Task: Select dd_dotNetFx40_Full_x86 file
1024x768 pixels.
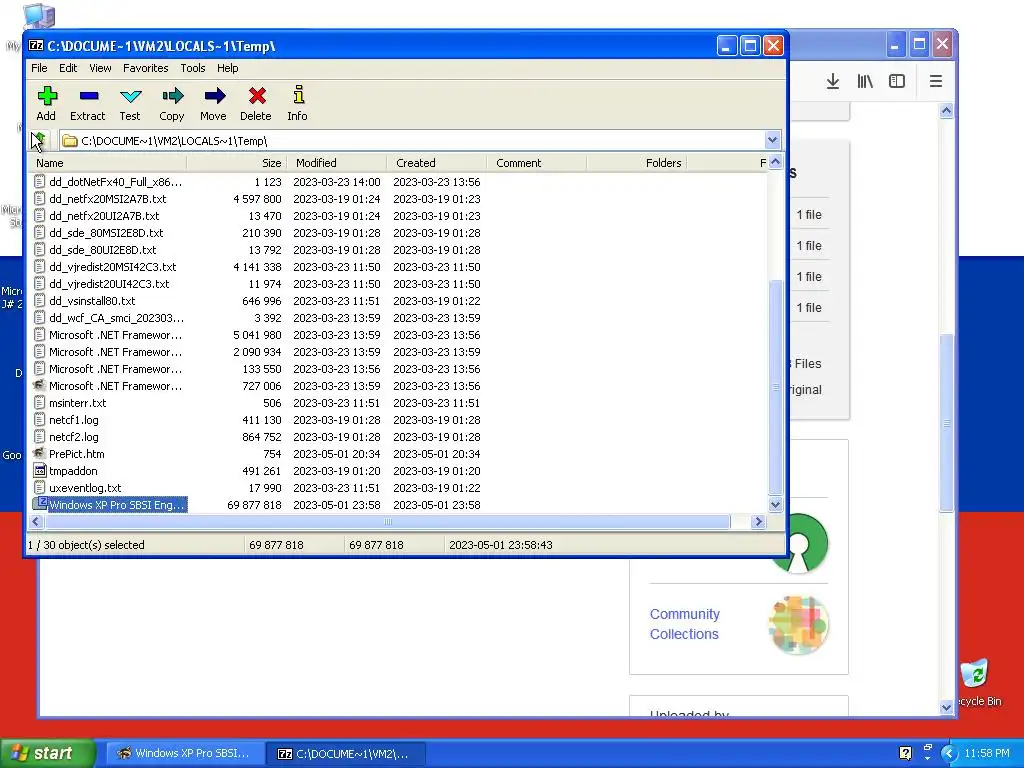Action: pos(116,182)
